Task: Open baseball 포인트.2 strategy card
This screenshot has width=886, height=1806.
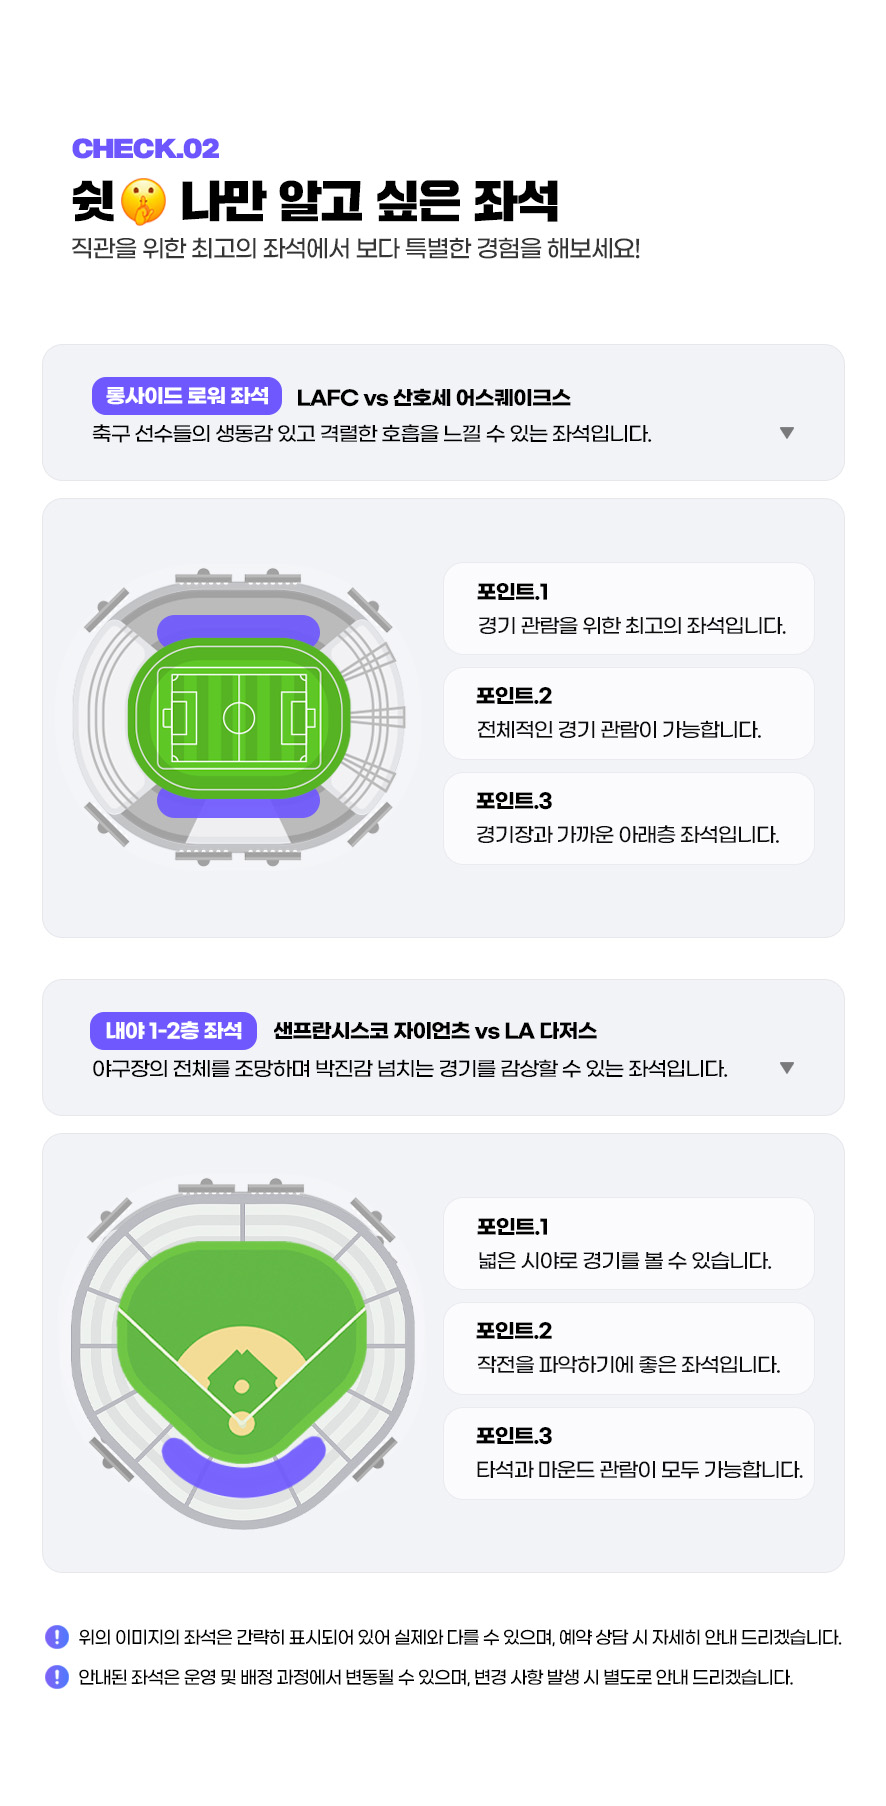Action: click(628, 1349)
